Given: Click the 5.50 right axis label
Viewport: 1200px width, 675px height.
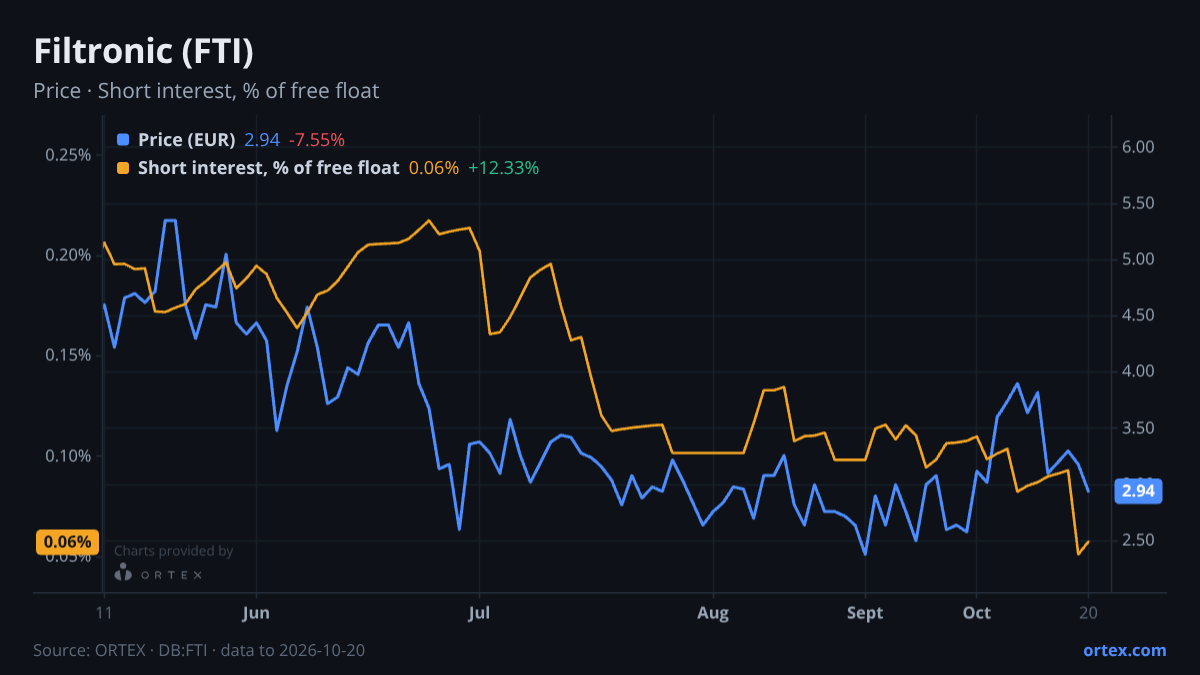Looking at the screenshot, I should click(x=1139, y=203).
